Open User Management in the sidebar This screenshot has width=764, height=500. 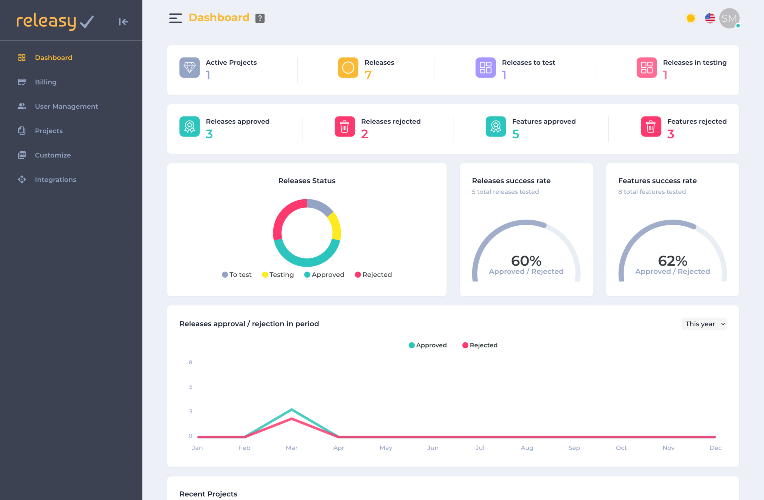pyautogui.click(x=66, y=106)
